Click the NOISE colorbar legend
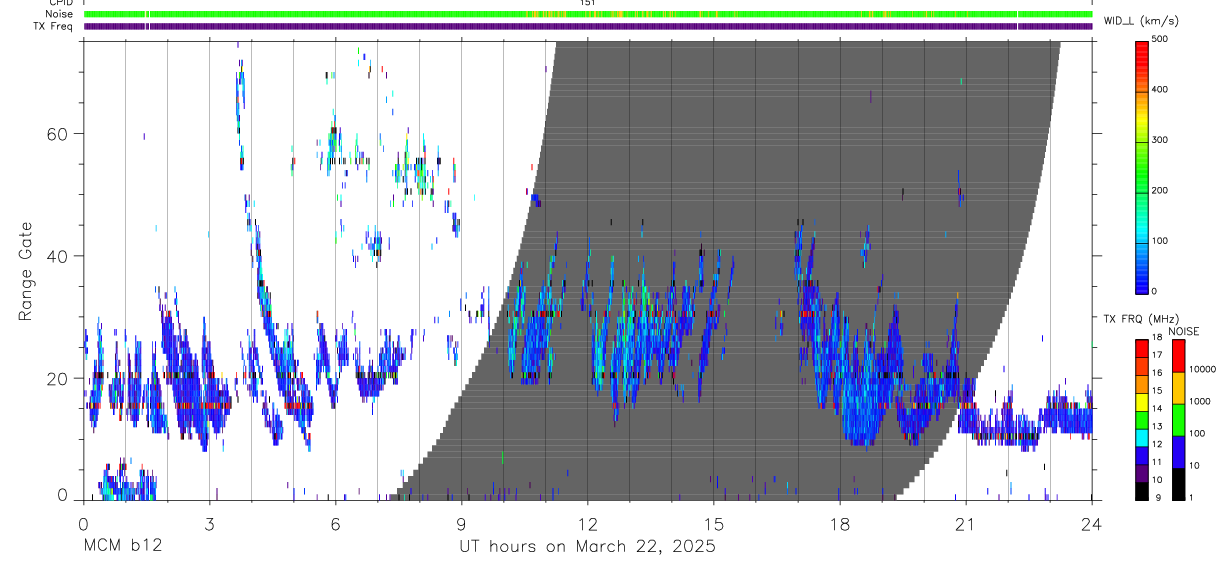 (x=1179, y=420)
